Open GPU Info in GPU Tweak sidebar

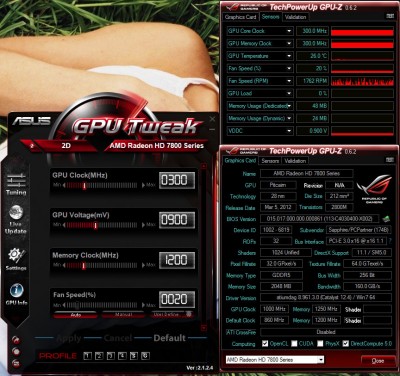(x=16, y=294)
